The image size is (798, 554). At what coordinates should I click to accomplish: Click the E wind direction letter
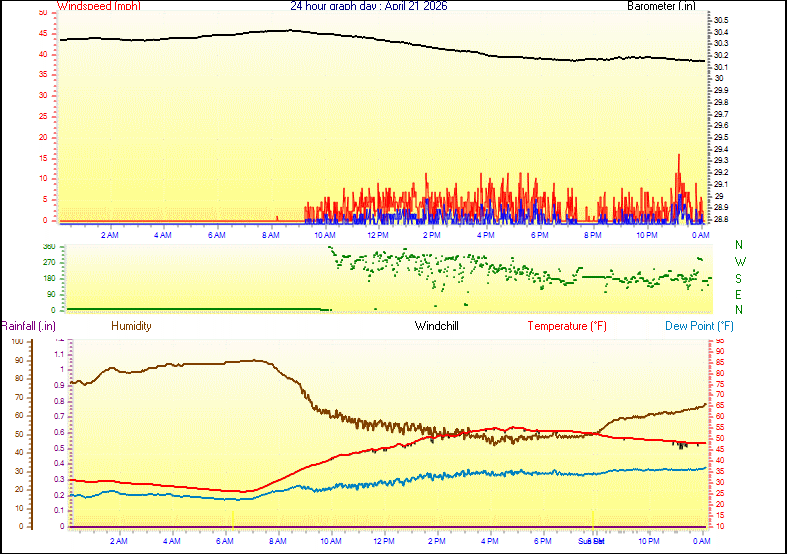pyautogui.click(x=739, y=294)
